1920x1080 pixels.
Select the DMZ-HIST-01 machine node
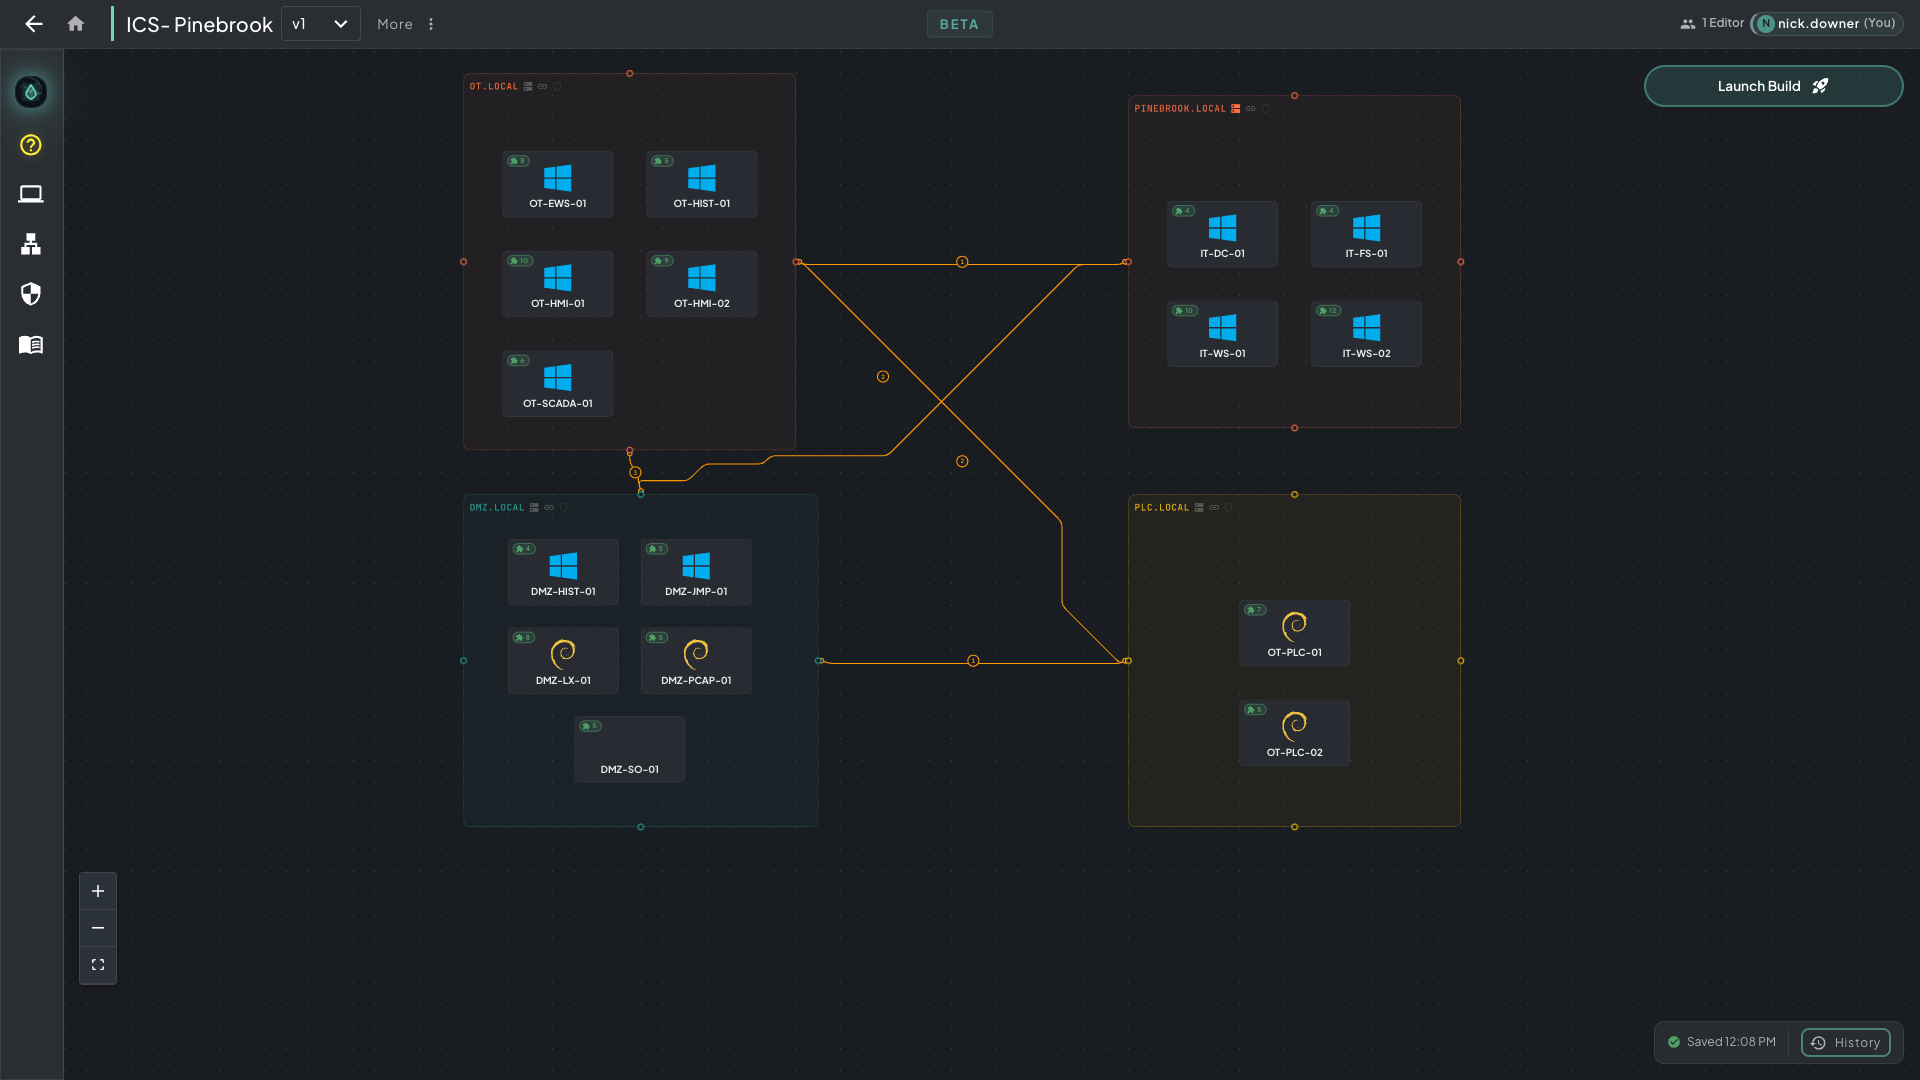(563, 572)
